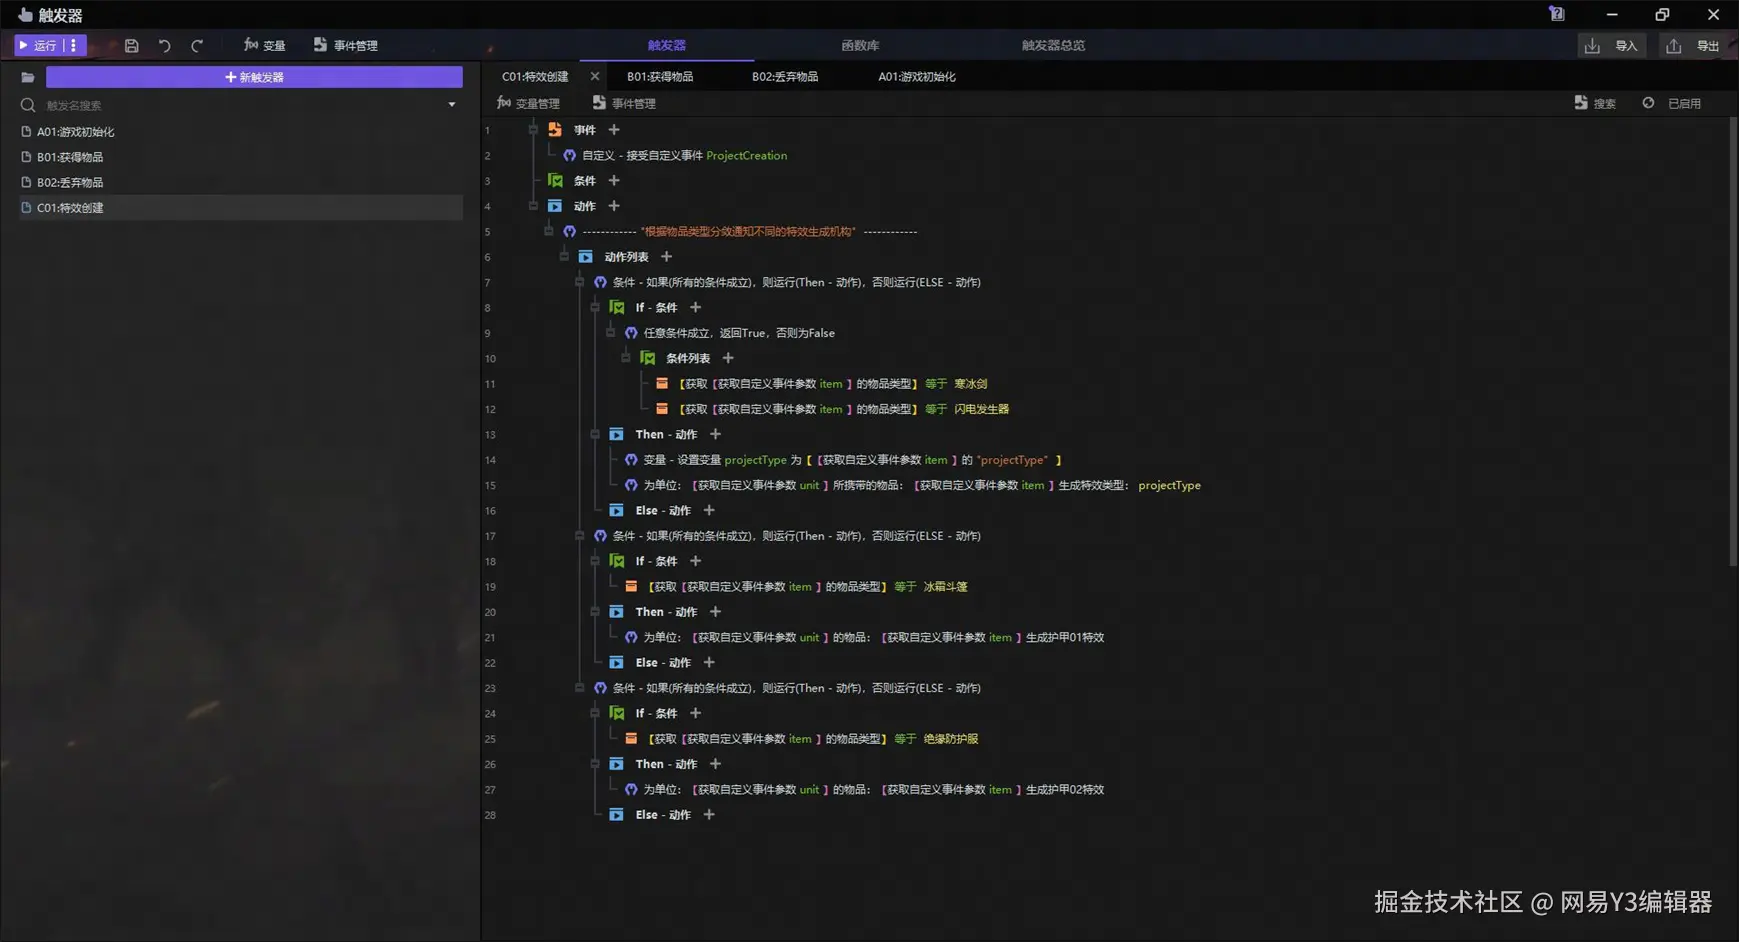
Task: Switch to the 函数库 tab
Action: (x=860, y=46)
